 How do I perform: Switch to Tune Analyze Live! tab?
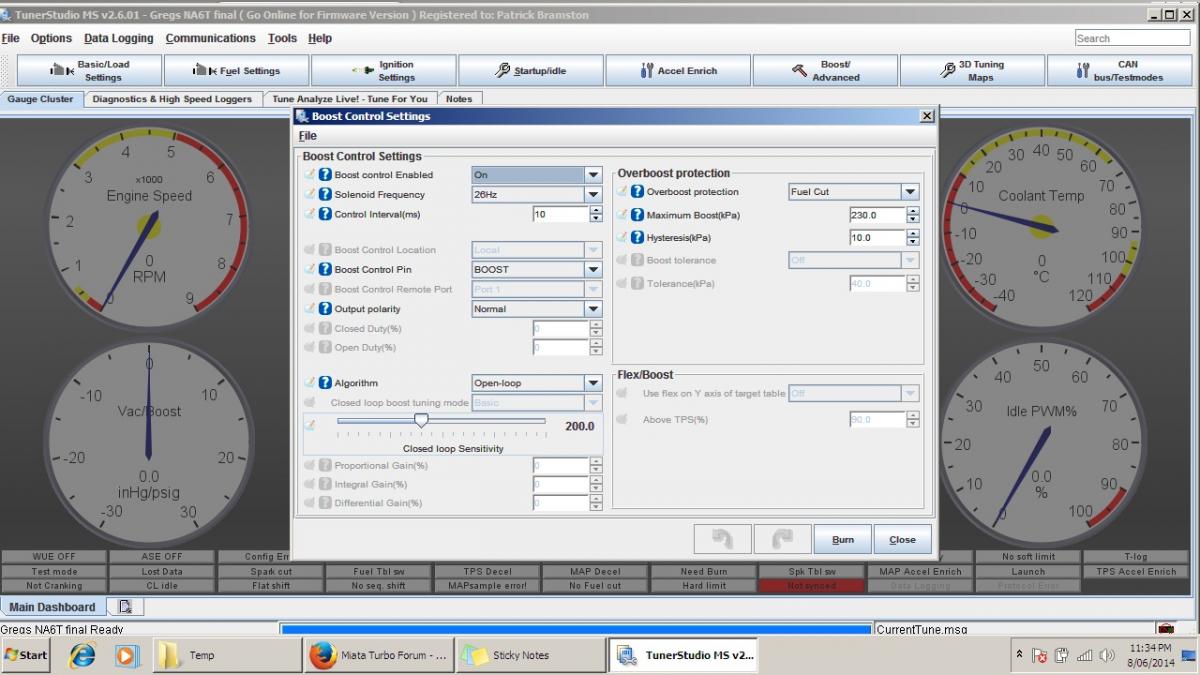(x=349, y=99)
